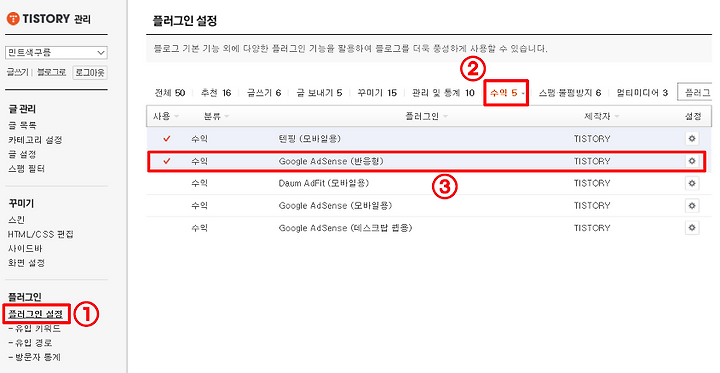The width and height of the screenshot is (720, 373).
Task: Click the 플러그 button cut off at right of tabs
Action: tap(695, 92)
